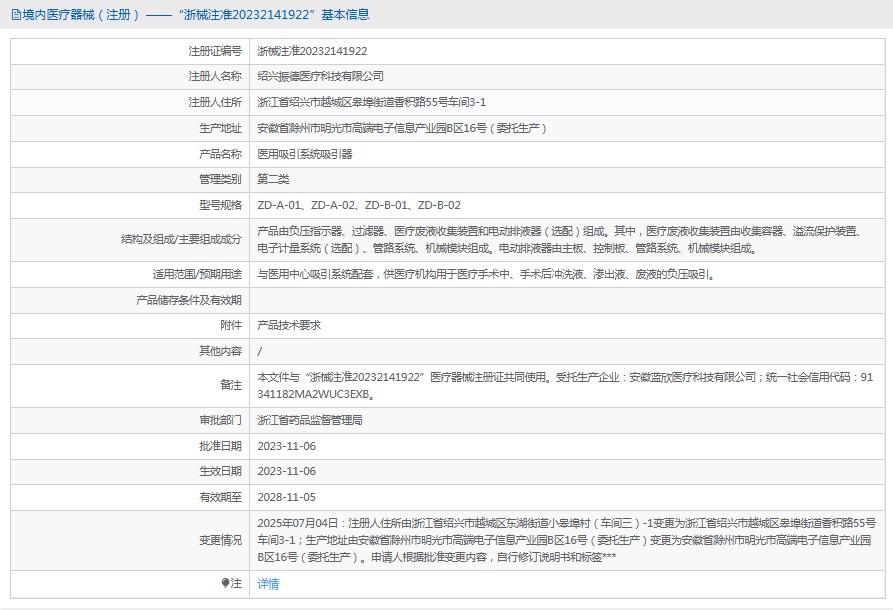893x610 pixels.
Task: Click model specification text ZD-A-01、ZD-A-02
Action: click(x=307, y=205)
